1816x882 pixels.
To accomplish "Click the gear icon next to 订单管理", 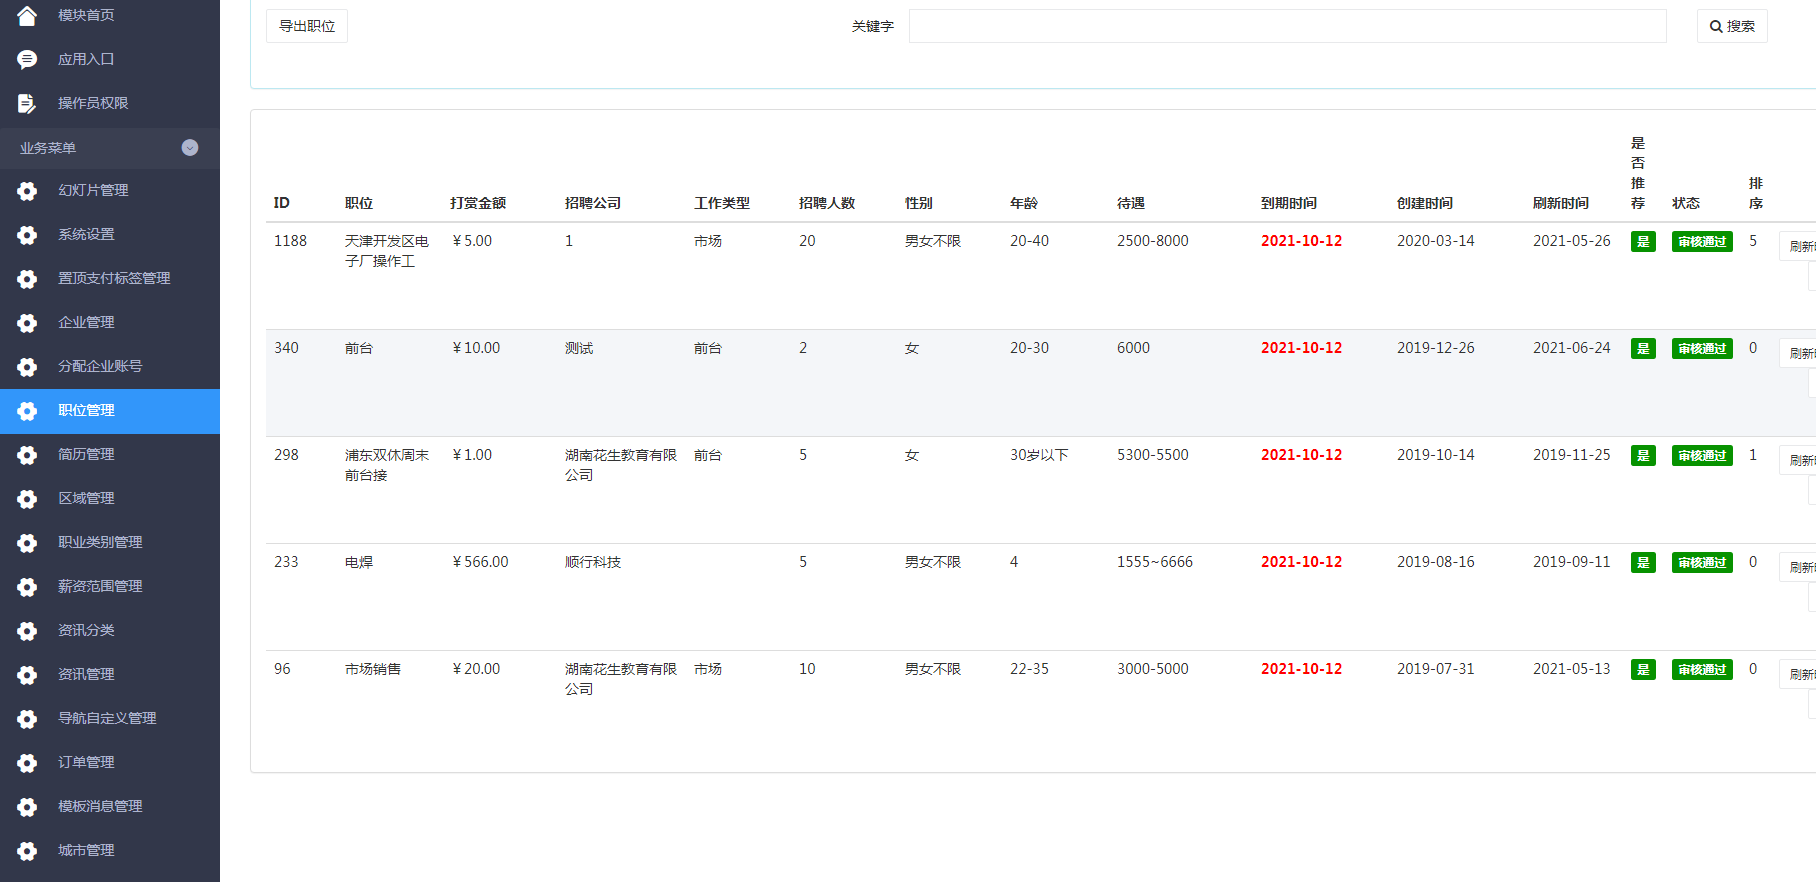I will click(27, 763).
